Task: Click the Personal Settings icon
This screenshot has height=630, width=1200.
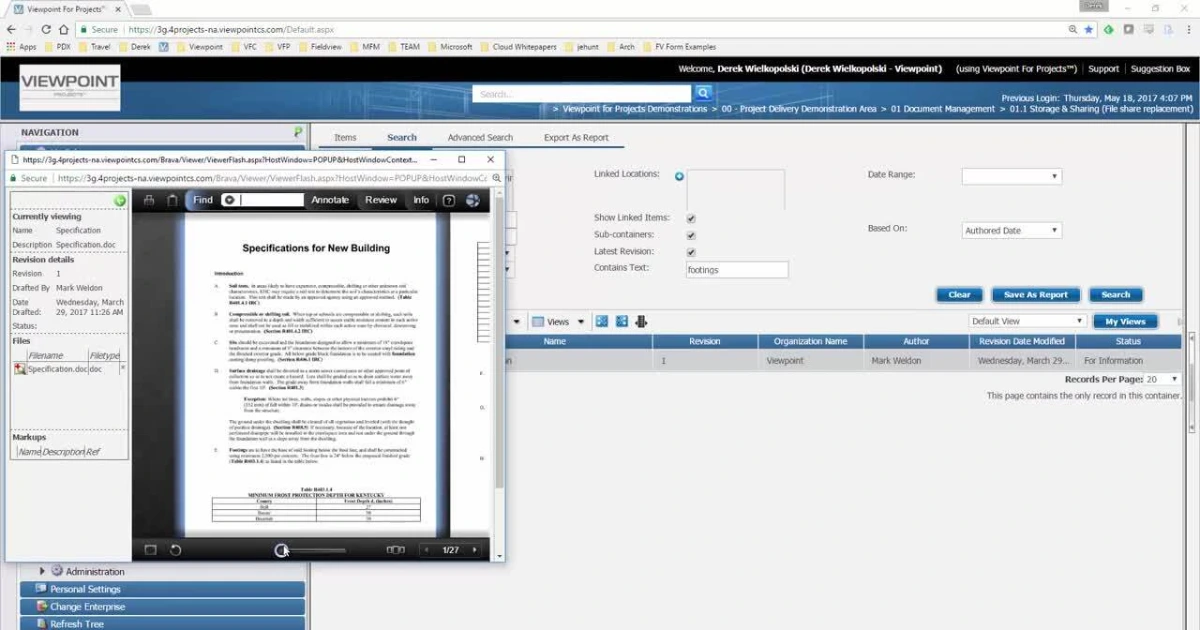Action: pos(41,589)
